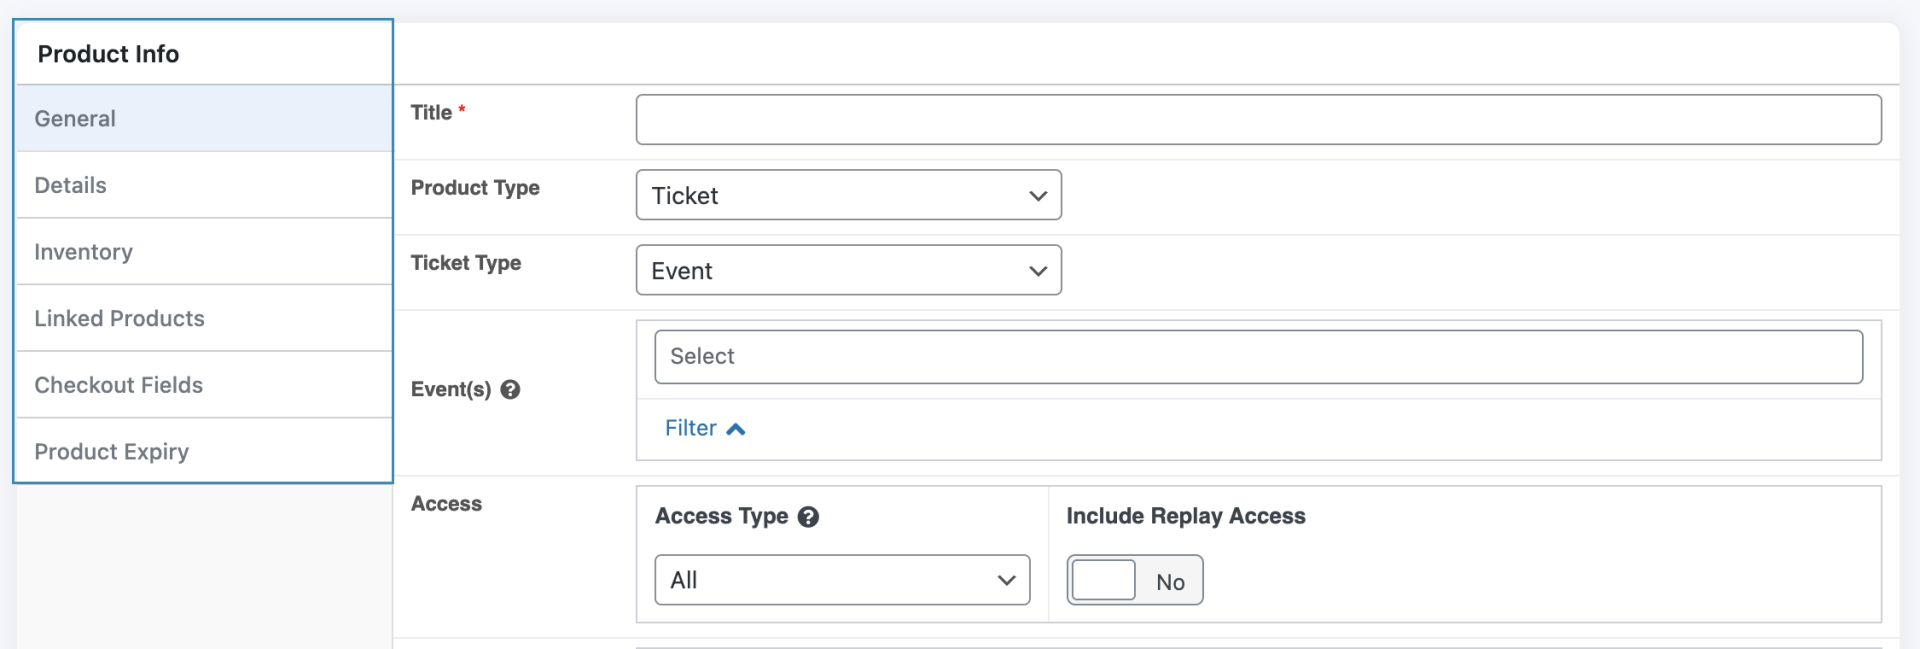Click the Filter link
Screen dimensions: 1920x649
click(691, 429)
